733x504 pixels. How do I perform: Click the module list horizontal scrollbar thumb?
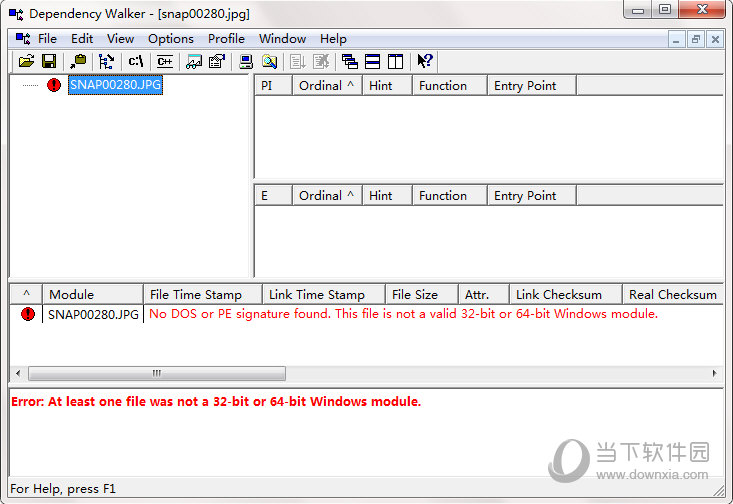(157, 373)
